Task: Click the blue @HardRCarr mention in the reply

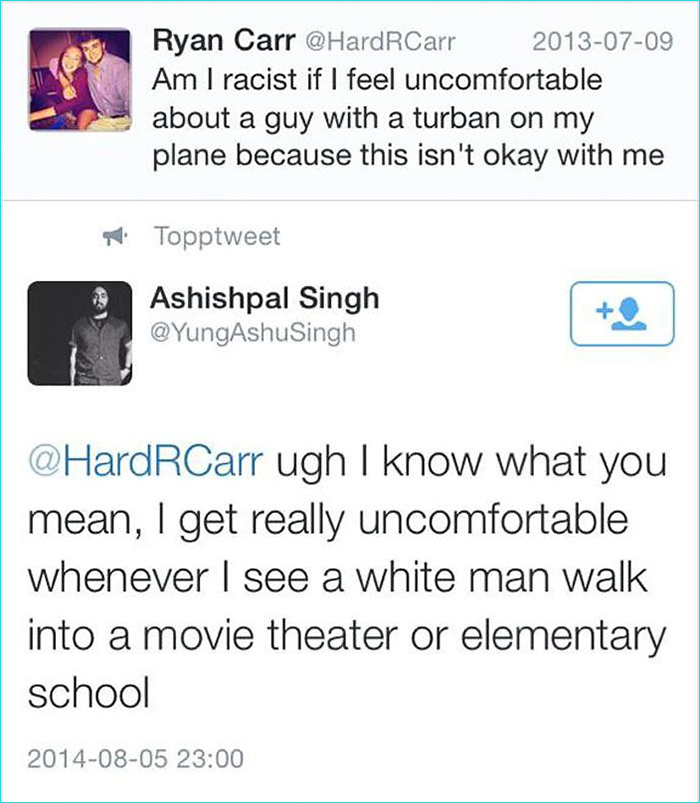Action: 146,465
